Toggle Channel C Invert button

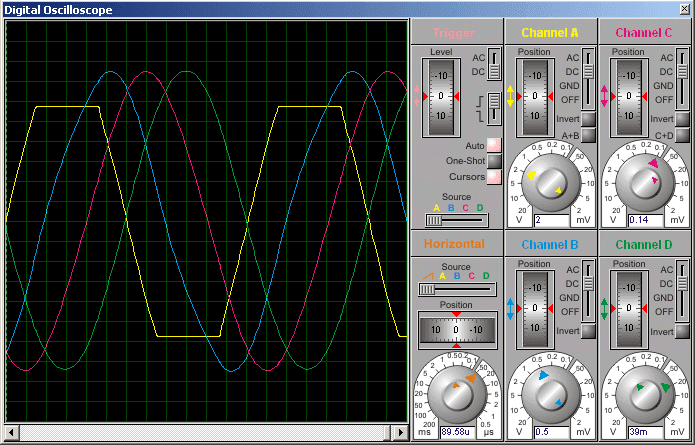tap(683, 119)
